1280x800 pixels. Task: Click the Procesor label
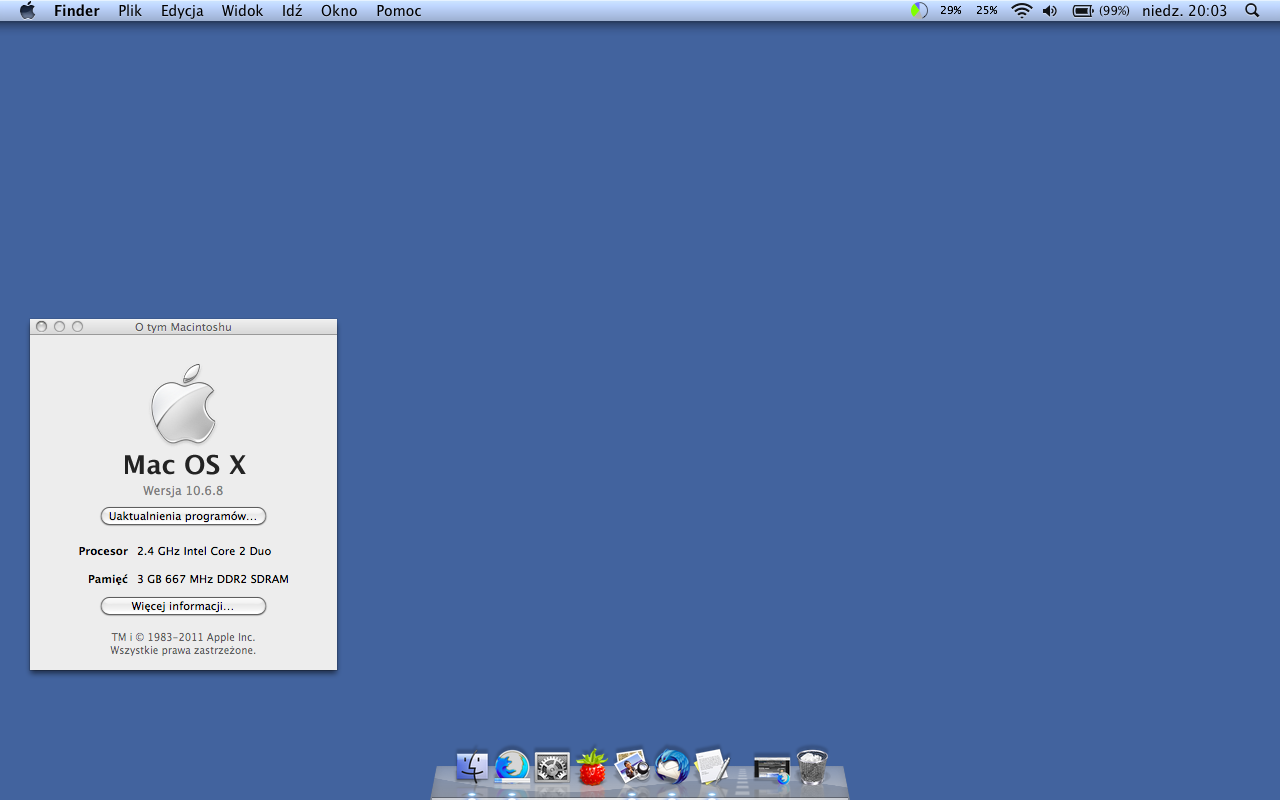click(104, 551)
